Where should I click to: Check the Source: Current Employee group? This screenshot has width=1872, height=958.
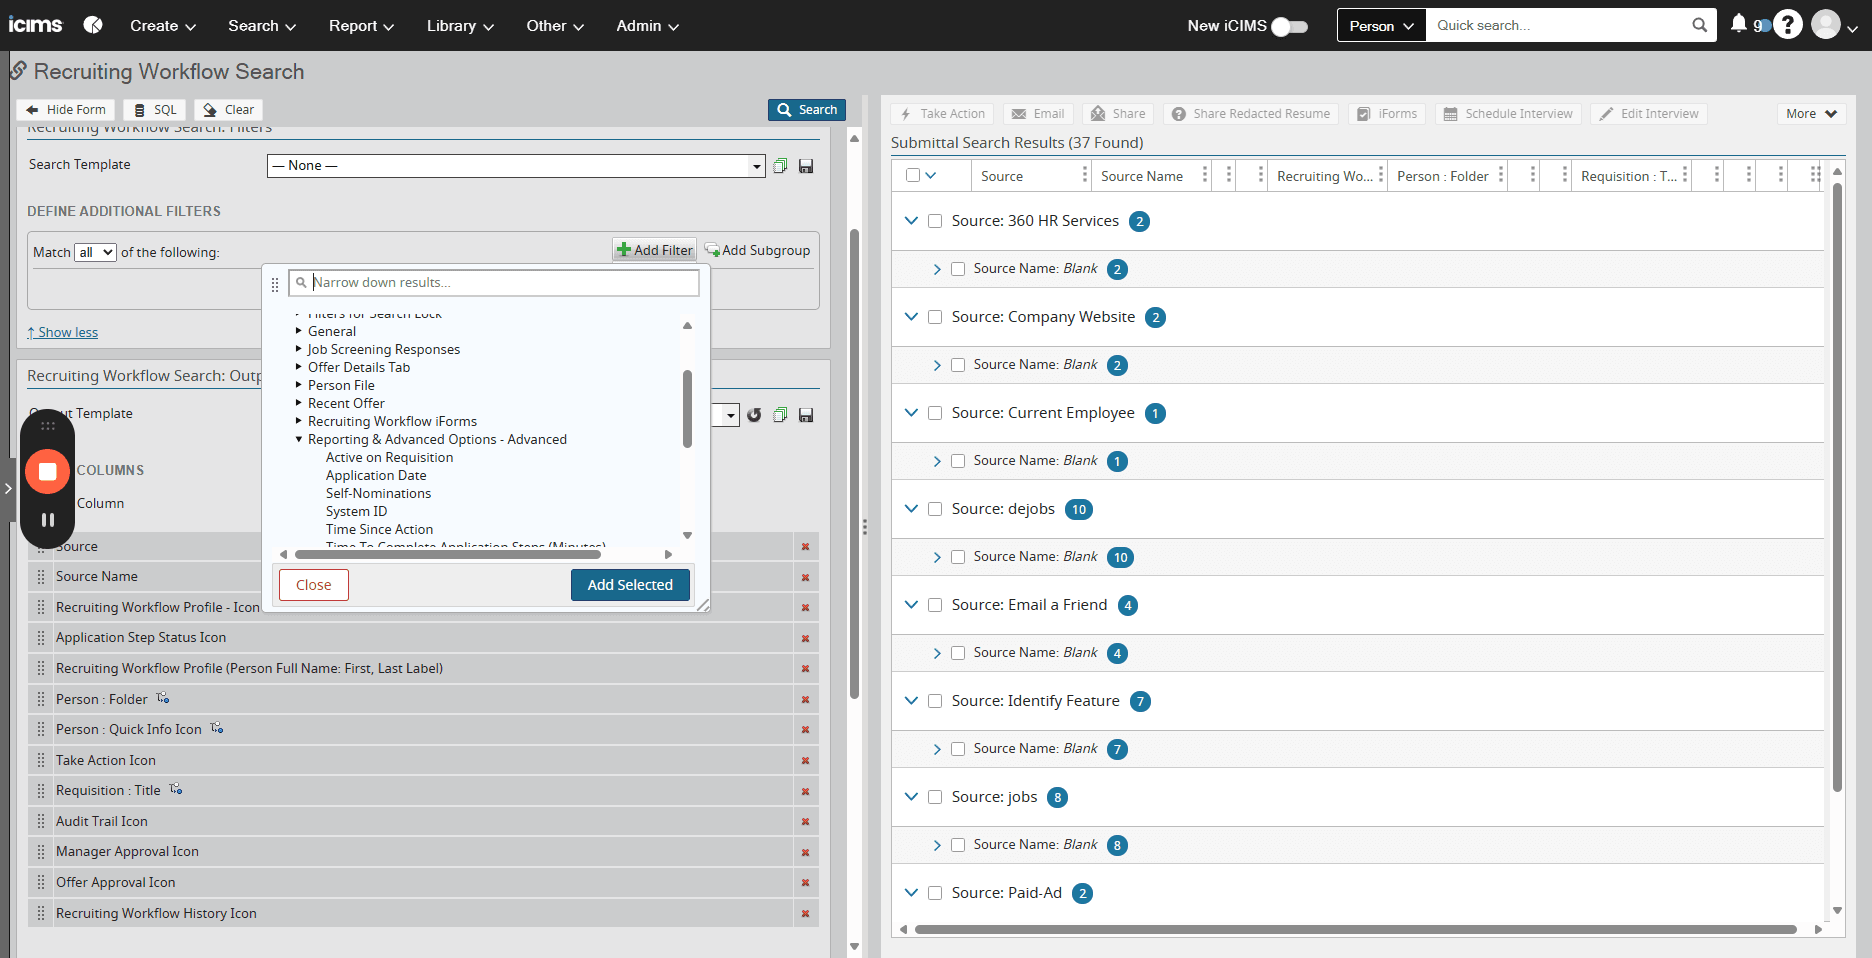(935, 413)
